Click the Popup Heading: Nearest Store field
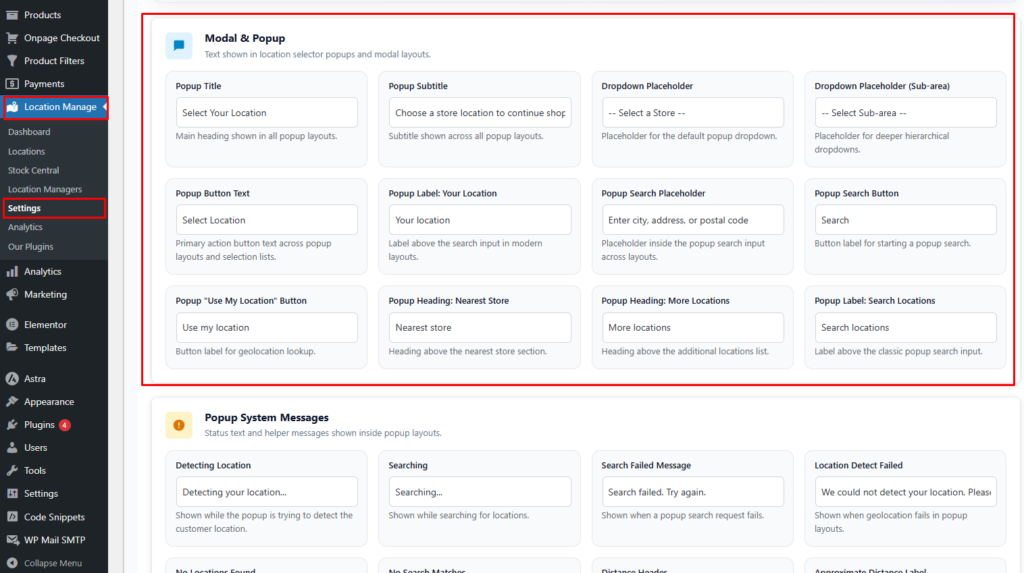This screenshot has width=1024, height=573. coord(479,328)
